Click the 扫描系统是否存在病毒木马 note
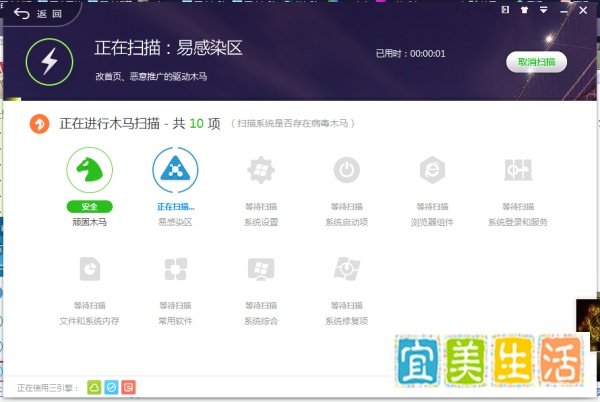The height and width of the screenshot is (402, 600). pyautogui.click(x=293, y=123)
